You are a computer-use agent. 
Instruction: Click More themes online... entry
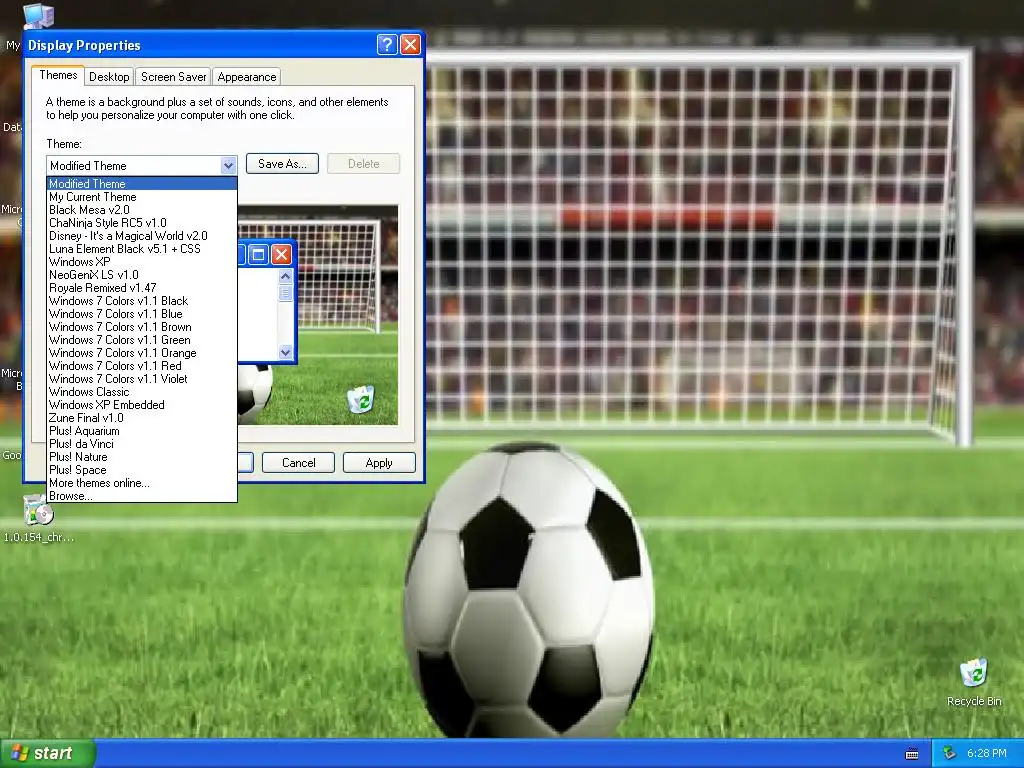(142, 483)
